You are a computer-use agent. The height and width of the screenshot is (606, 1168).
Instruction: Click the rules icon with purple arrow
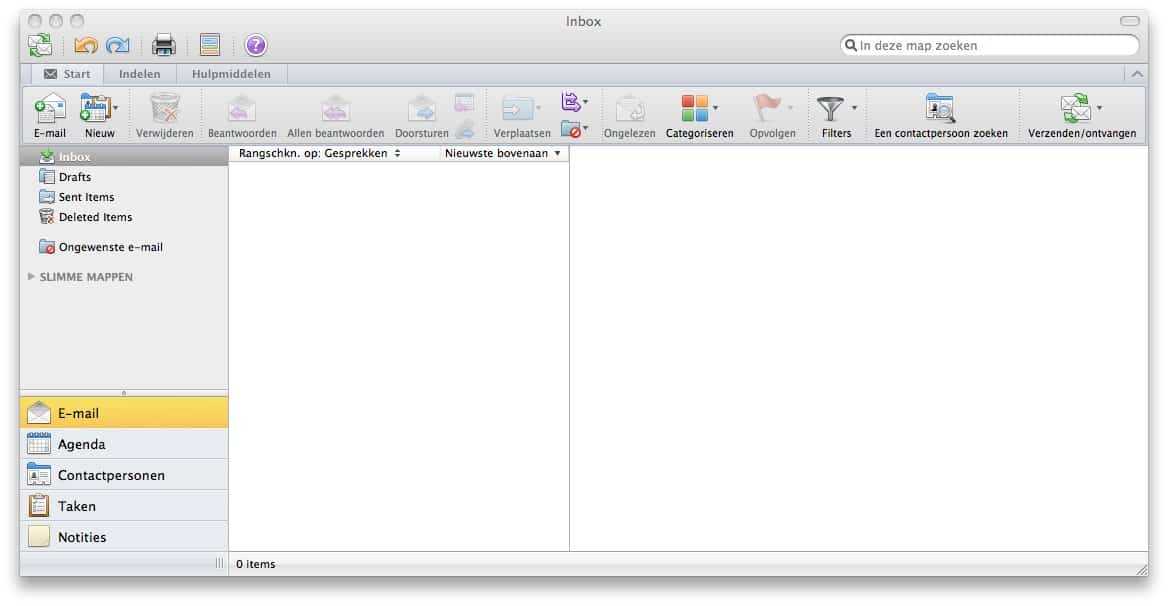[x=571, y=101]
